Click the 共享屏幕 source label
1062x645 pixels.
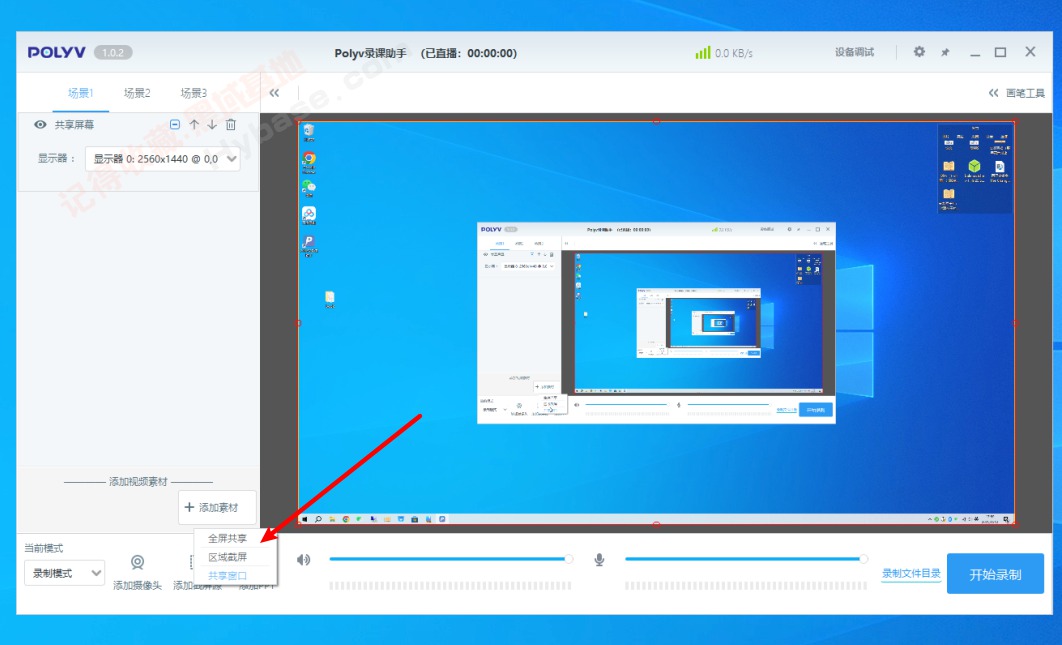75,125
